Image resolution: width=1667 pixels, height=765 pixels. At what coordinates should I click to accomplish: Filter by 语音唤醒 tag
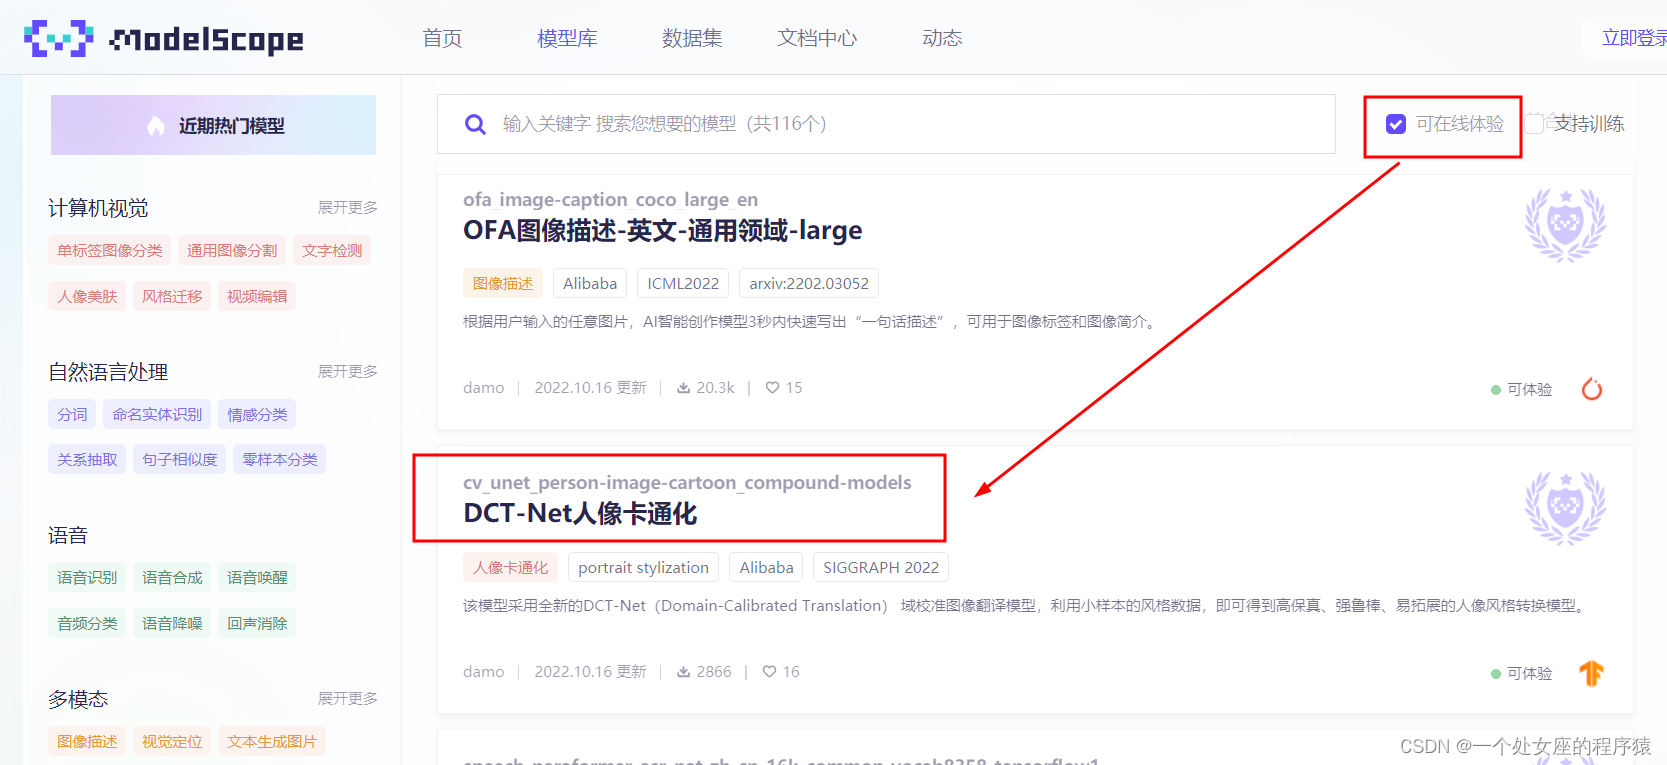click(x=257, y=577)
